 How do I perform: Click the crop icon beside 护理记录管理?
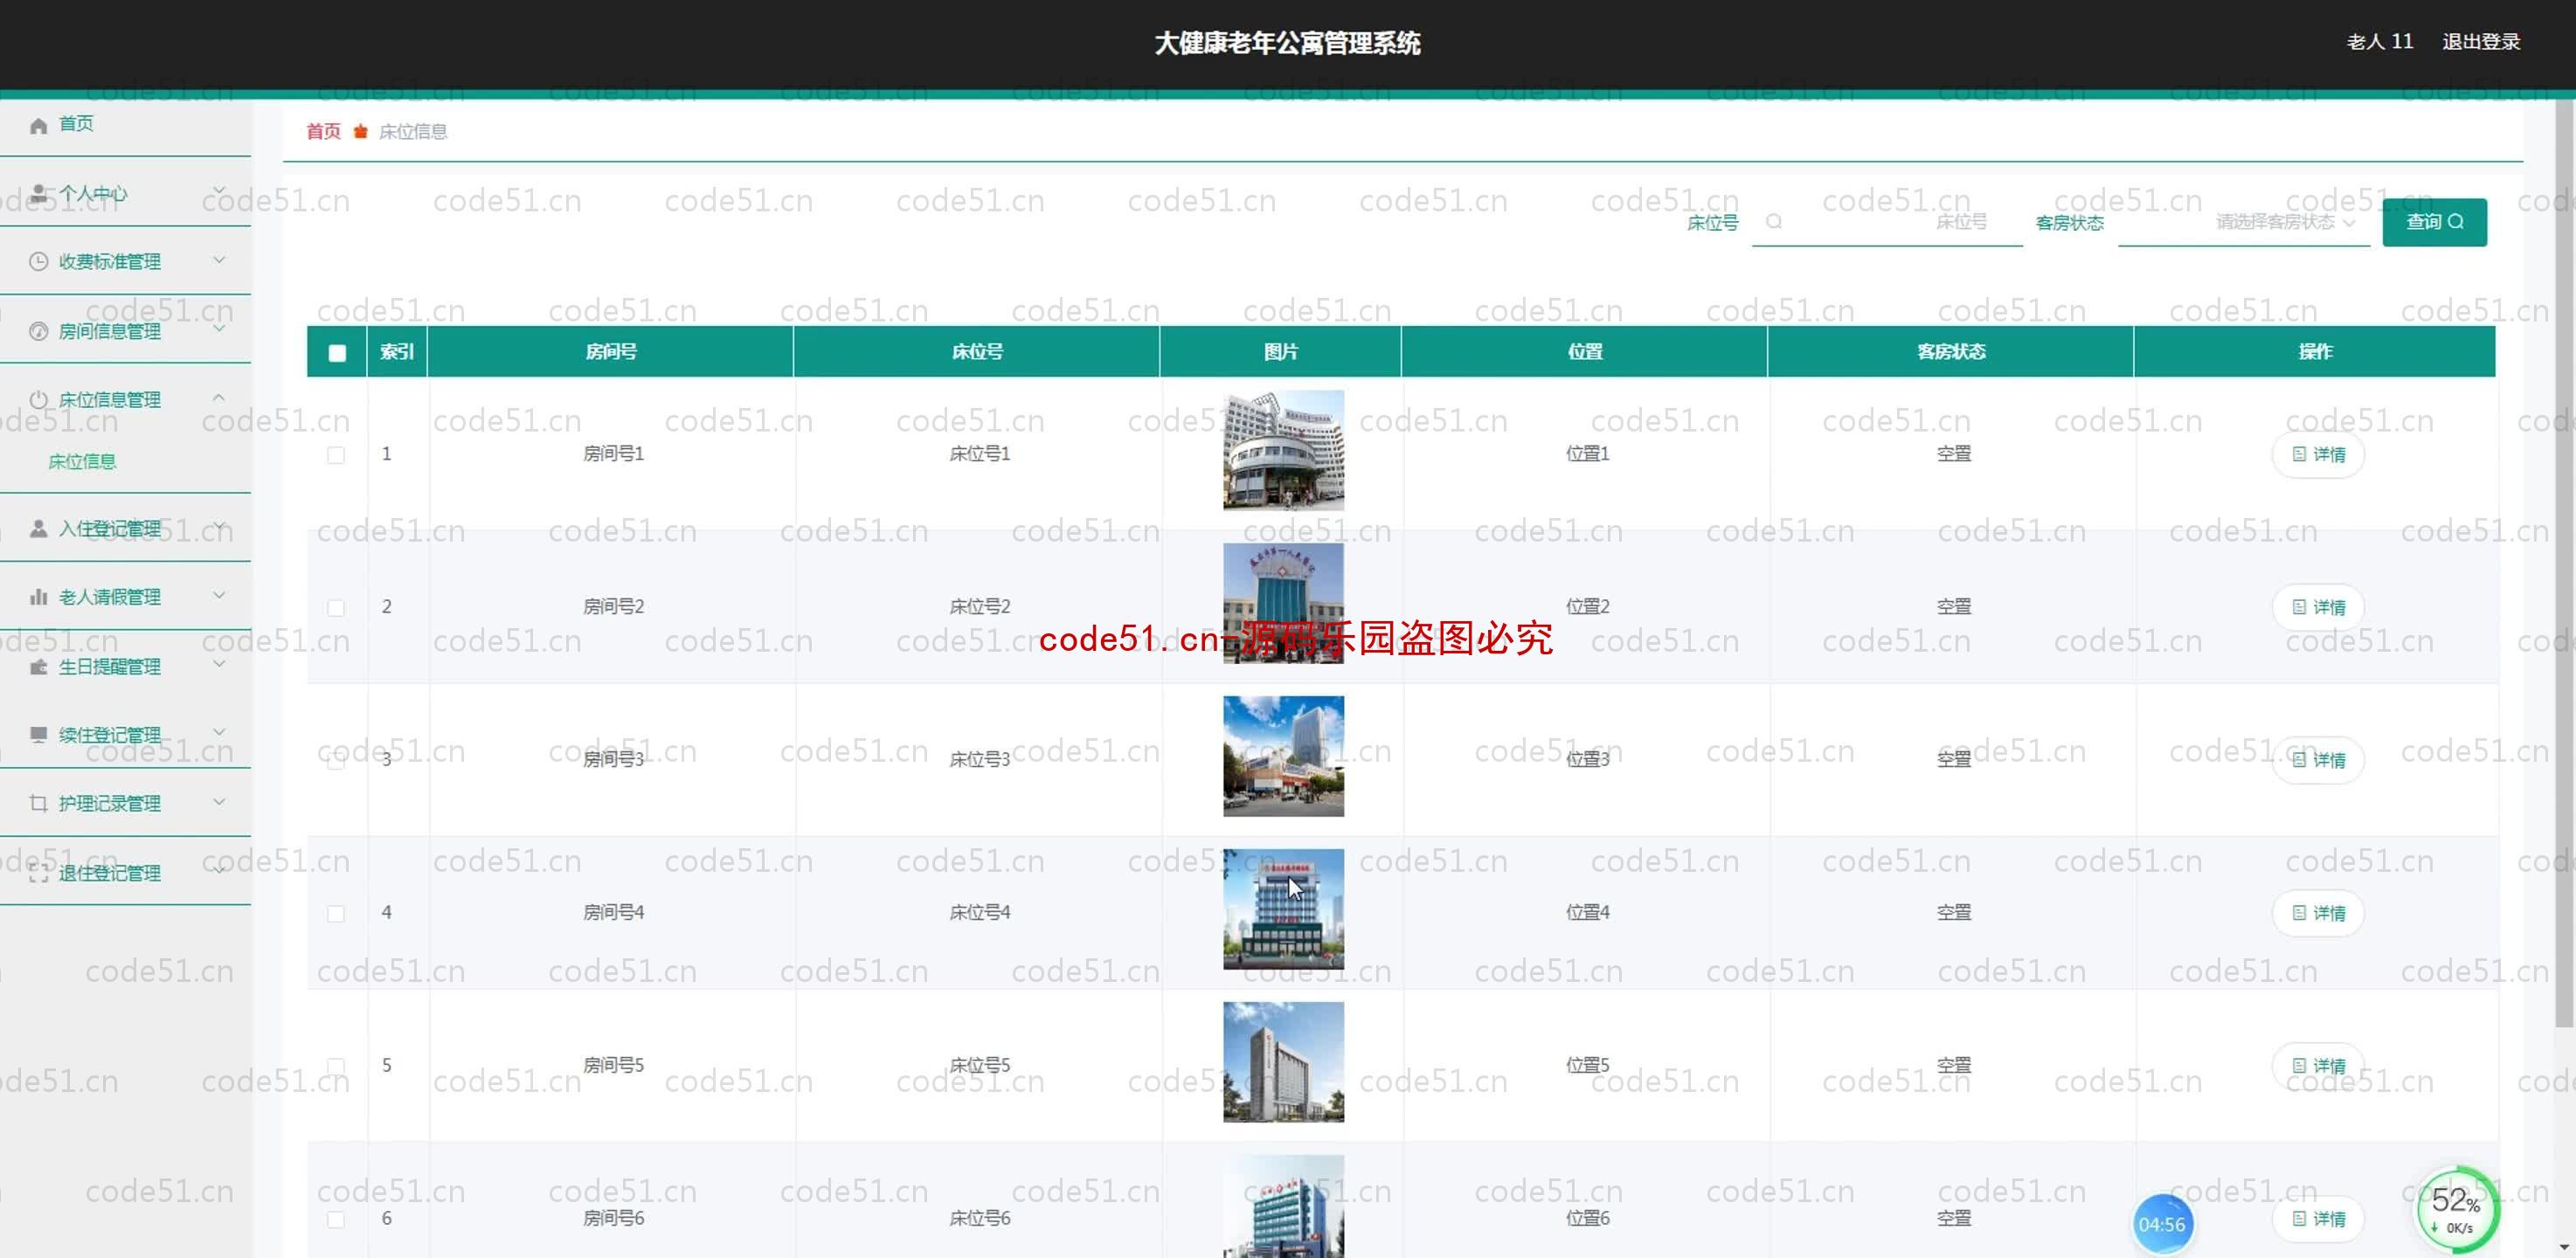pos(38,803)
